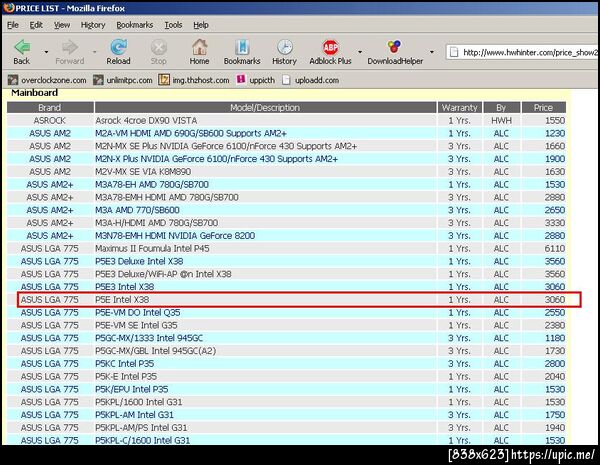Image resolution: width=600 pixels, height=465 pixels.
Task: Open the DownloadHelper dropdown arrow
Action: pyautogui.click(x=432, y=52)
